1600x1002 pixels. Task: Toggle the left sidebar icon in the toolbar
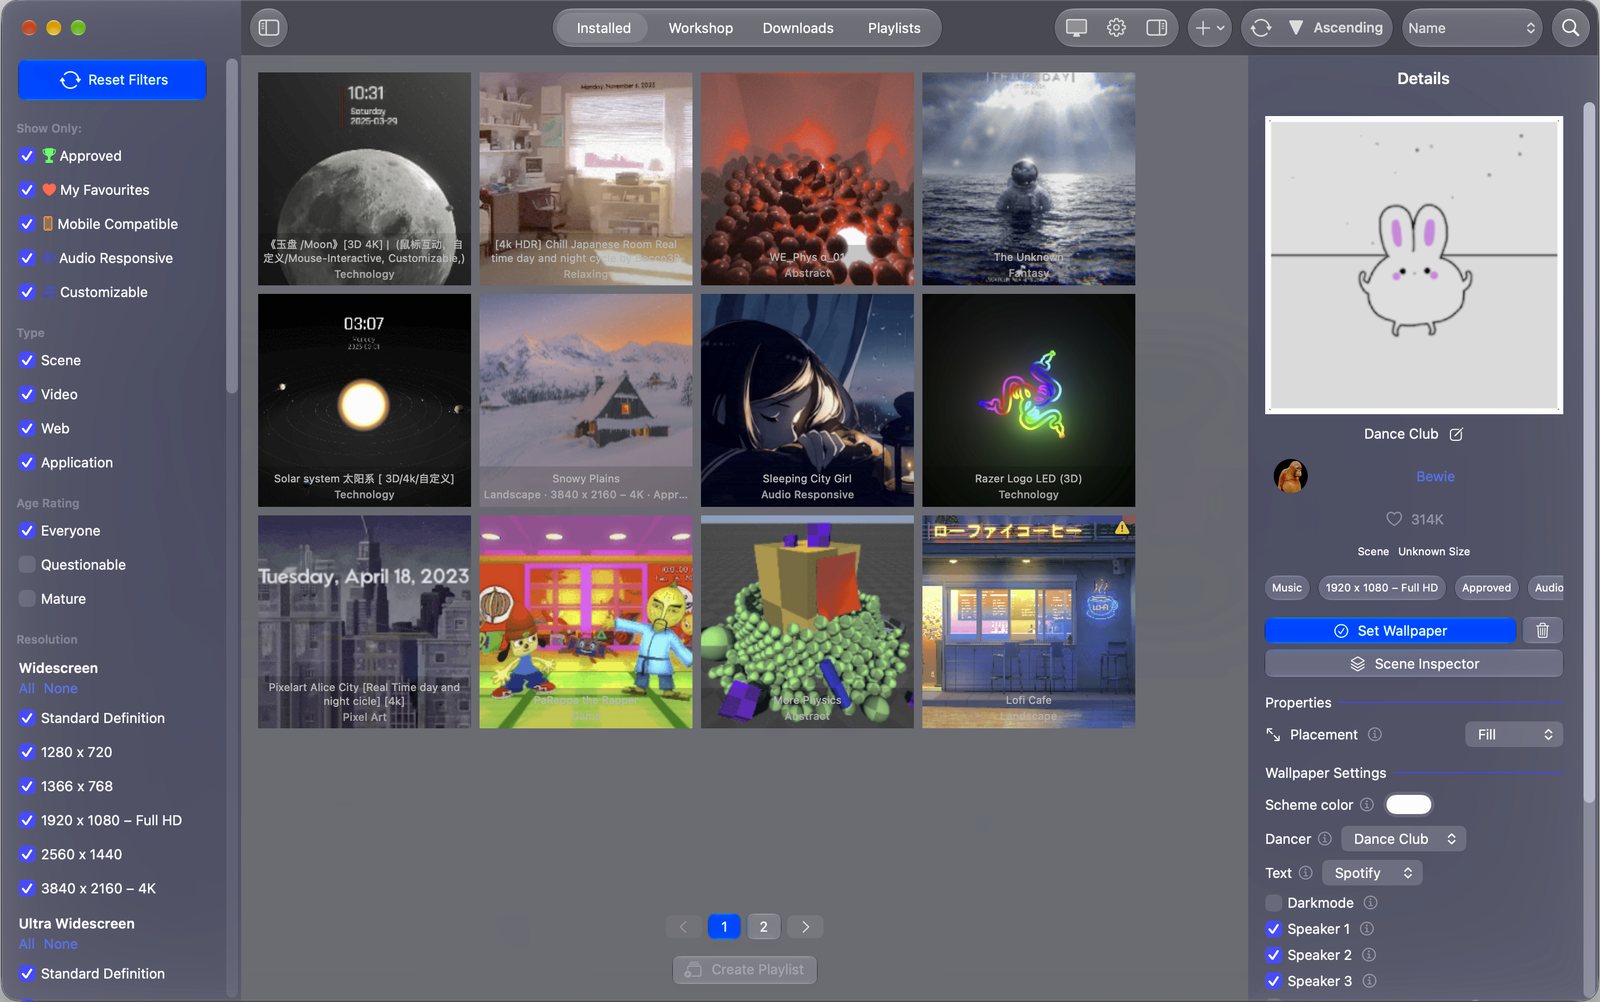coord(269,28)
